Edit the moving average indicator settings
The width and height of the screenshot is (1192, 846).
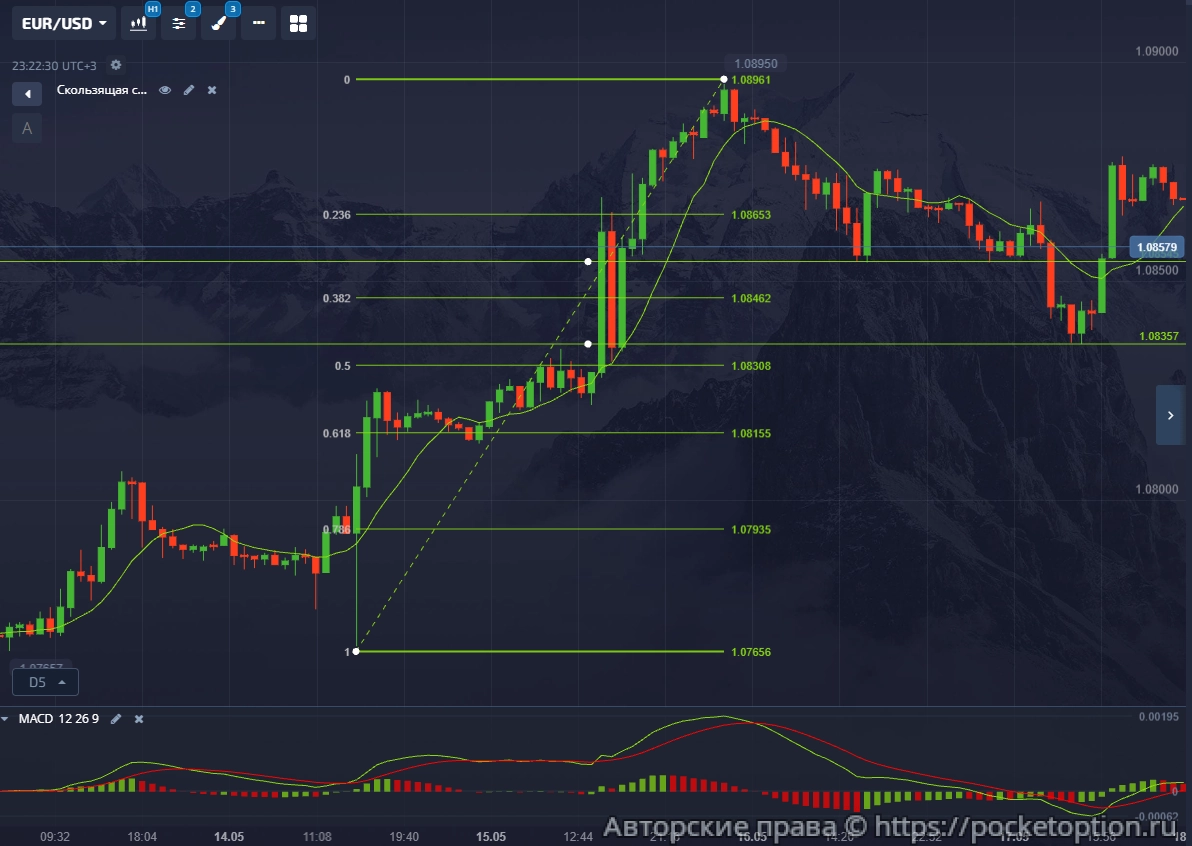tap(189, 90)
